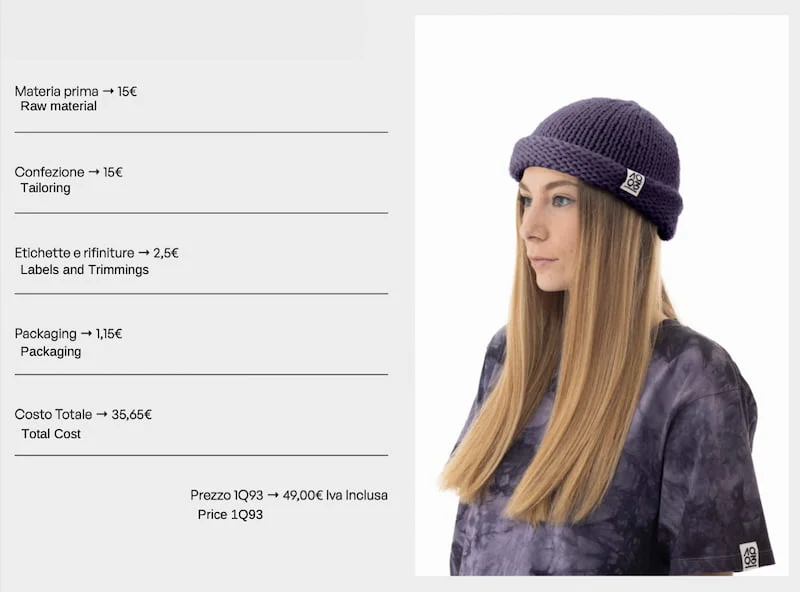Screen dimensions: 800x592
Task: Click the Etichette e rifiniture 2,5€ entry
Action: tap(96, 253)
